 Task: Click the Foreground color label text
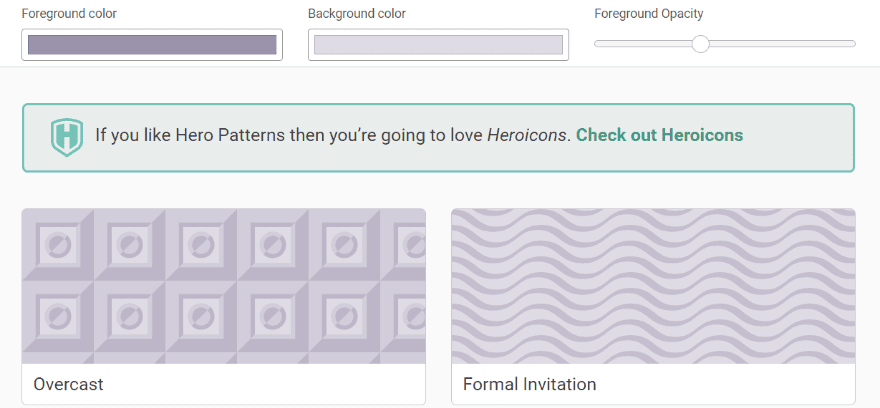68,14
